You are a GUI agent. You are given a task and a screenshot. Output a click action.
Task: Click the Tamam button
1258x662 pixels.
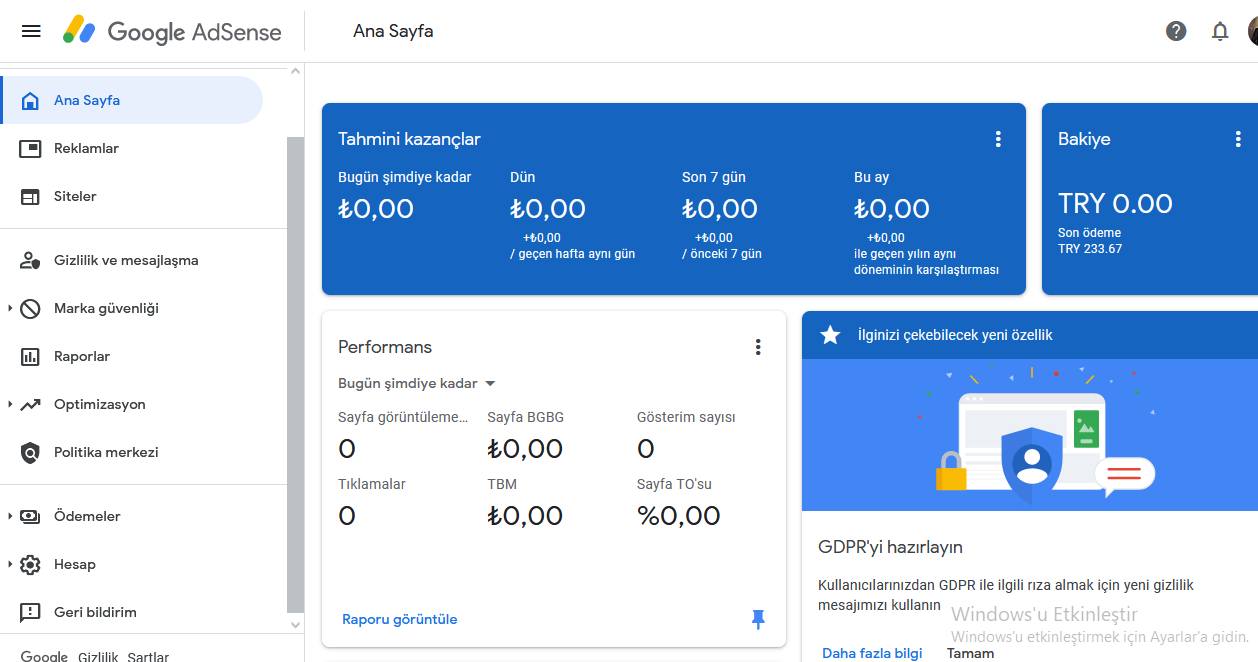tap(971, 653)
